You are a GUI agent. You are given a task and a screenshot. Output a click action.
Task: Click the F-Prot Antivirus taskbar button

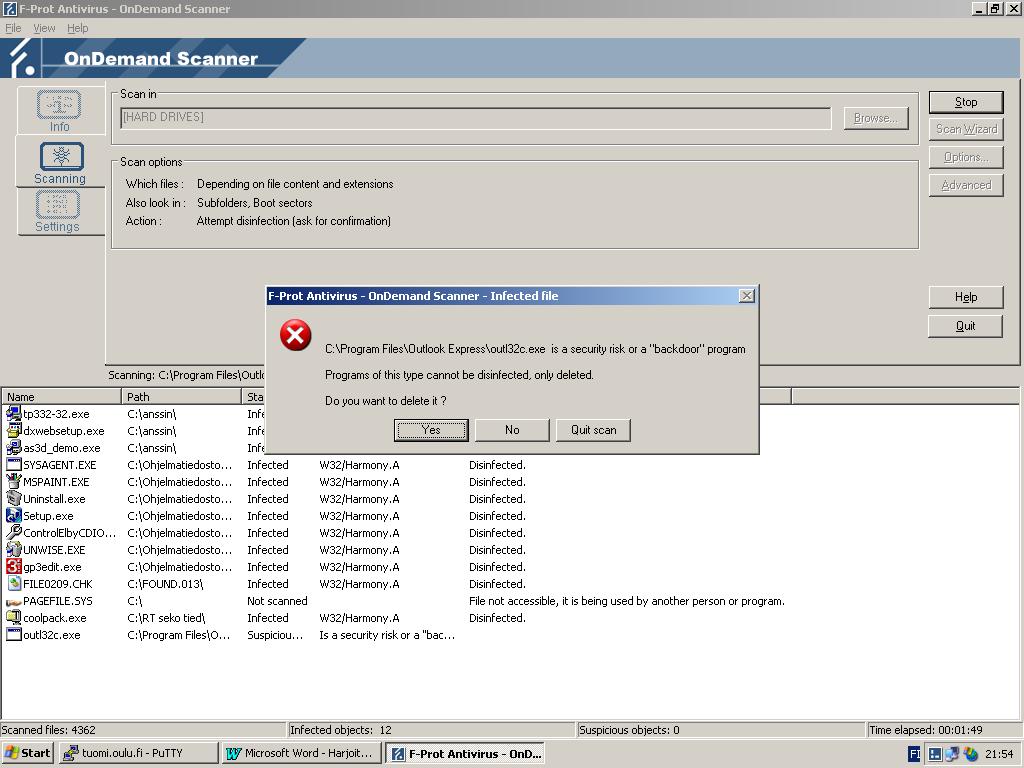465,753
